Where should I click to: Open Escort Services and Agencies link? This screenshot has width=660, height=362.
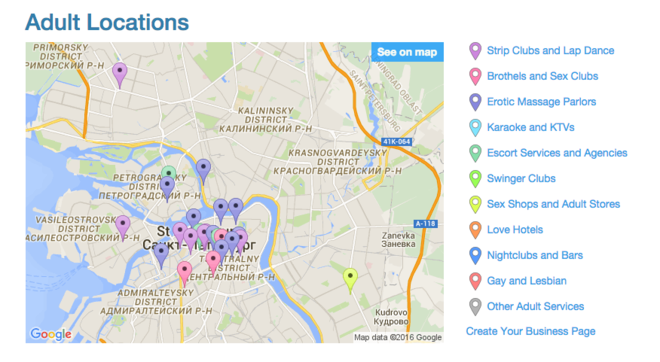pyautogui.click(x=557, y=153)
